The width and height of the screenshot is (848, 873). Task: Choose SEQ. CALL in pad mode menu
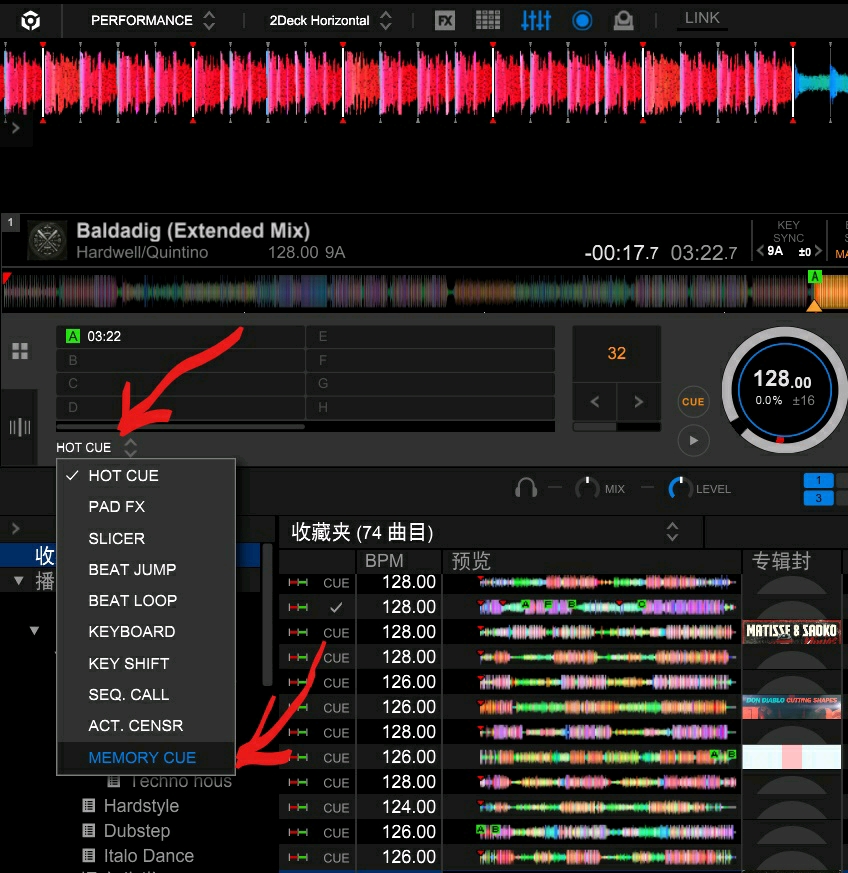(146, 695)
